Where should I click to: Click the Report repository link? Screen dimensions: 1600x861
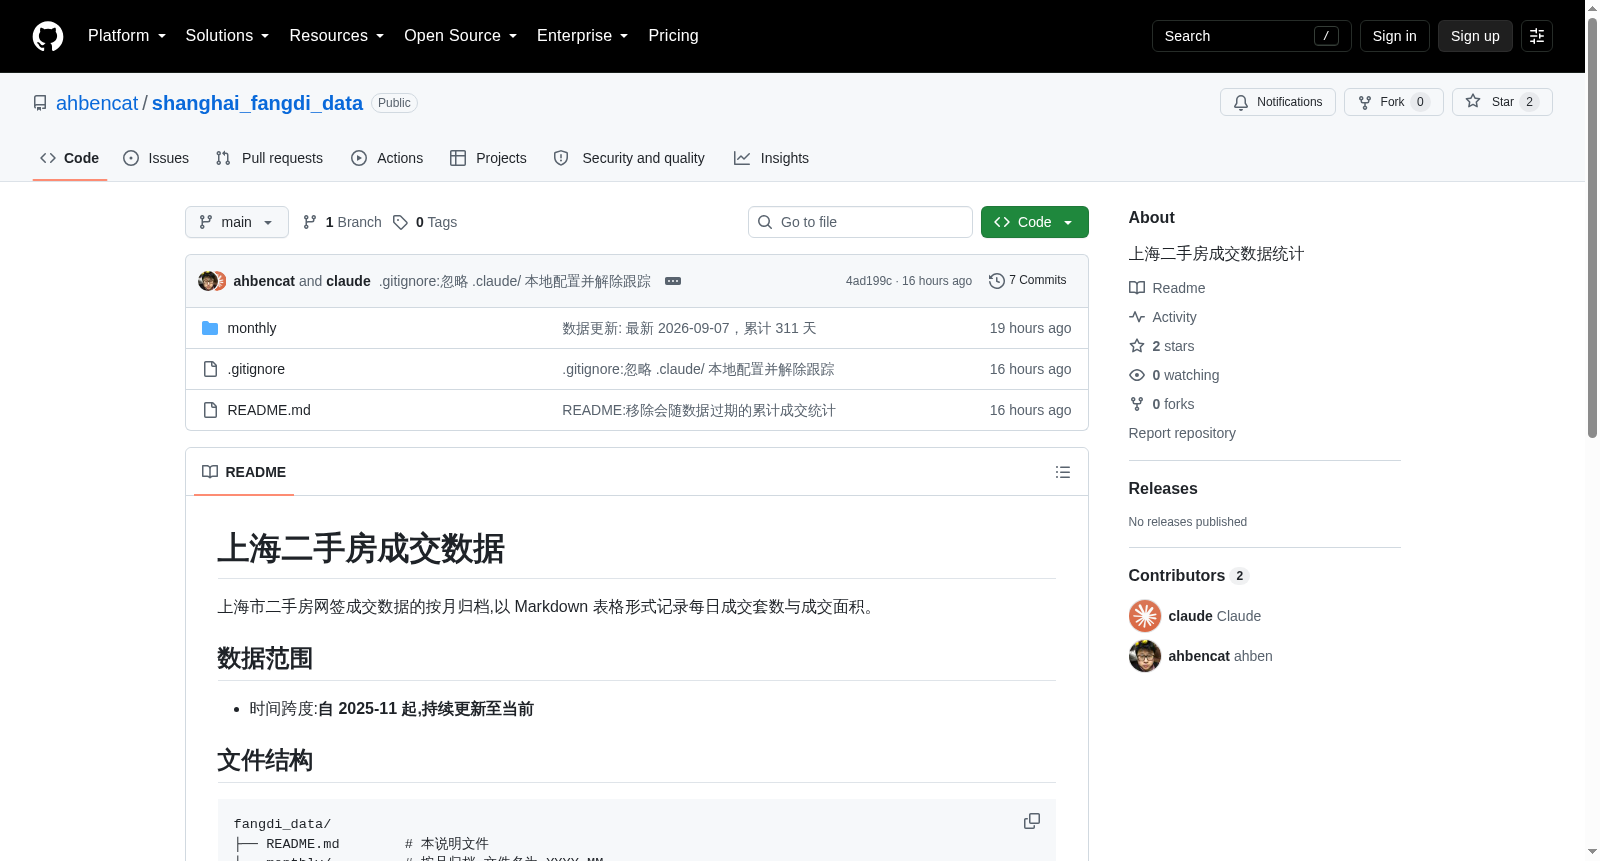pyautogui.click(x=1182, y=433)
